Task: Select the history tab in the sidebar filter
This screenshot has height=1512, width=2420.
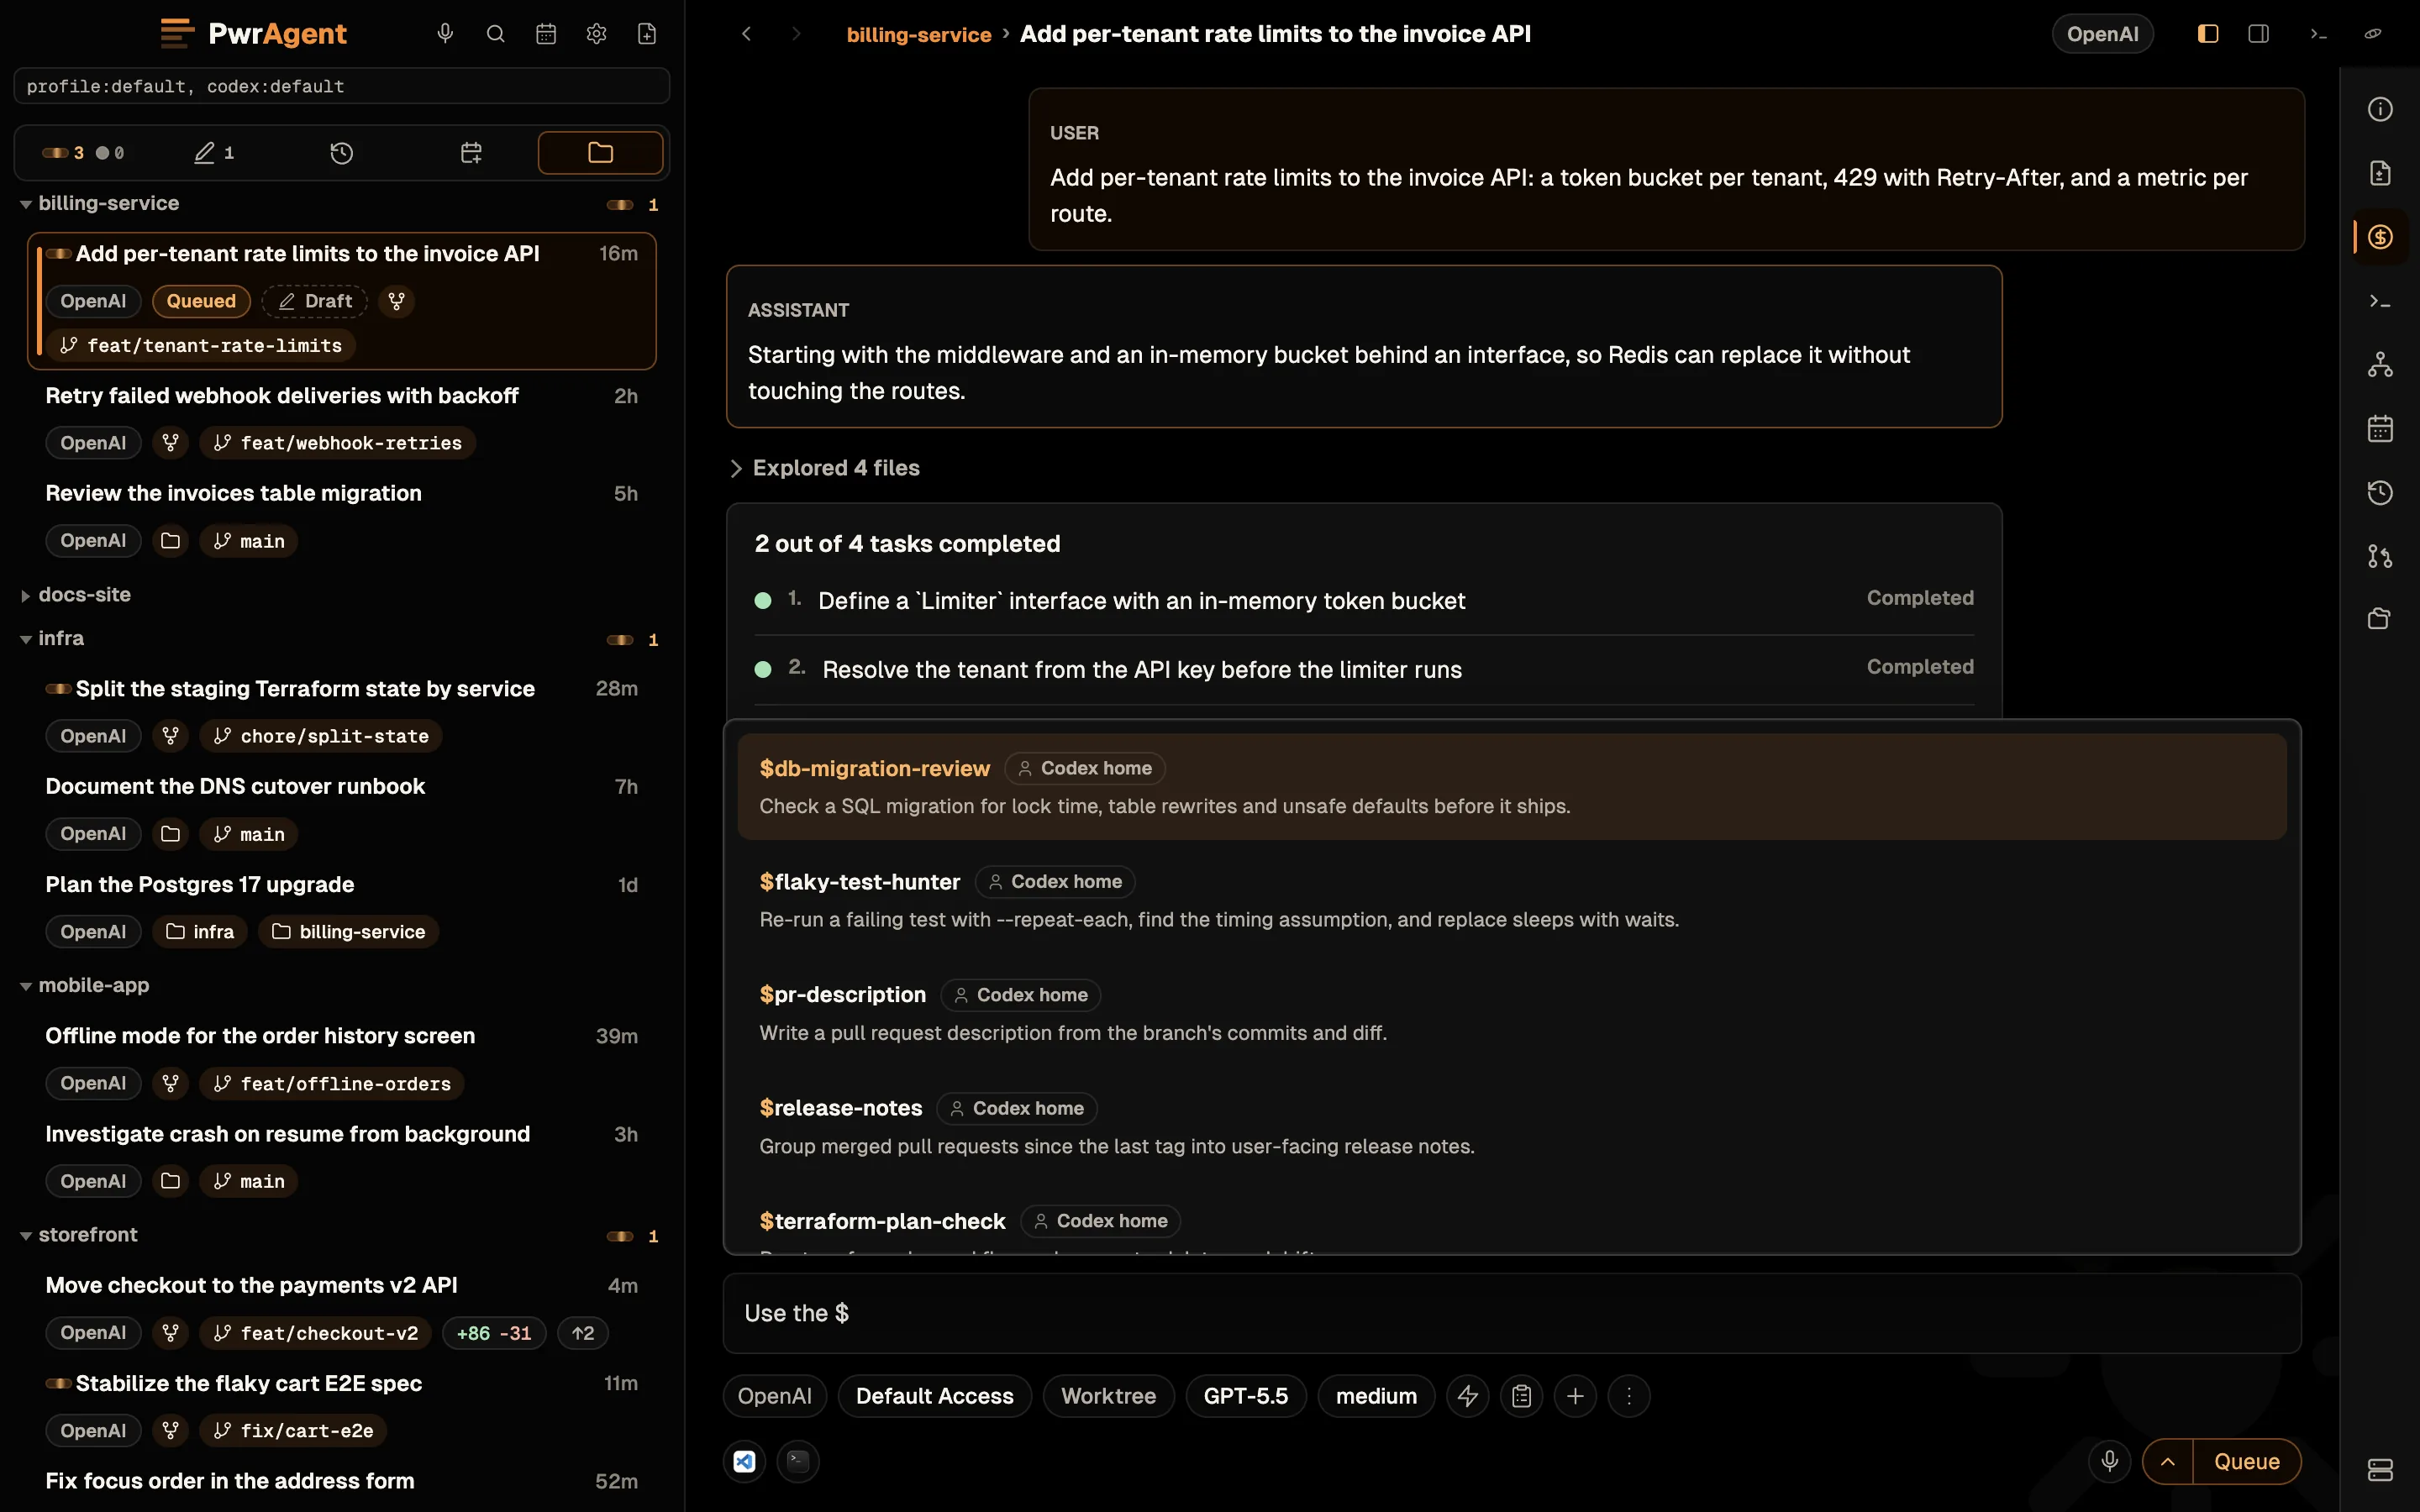Action: tap(342, 153)
